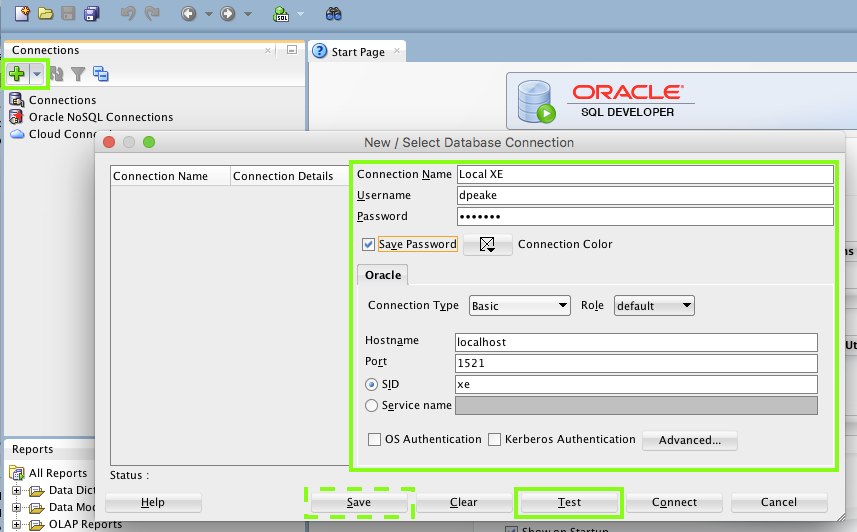Switch to the Start Page tab

pos(358,52)
